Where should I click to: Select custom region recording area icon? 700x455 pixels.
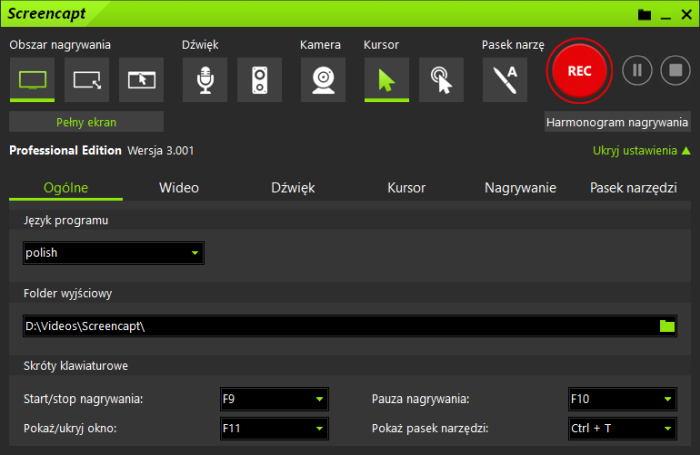pos(87,79)
